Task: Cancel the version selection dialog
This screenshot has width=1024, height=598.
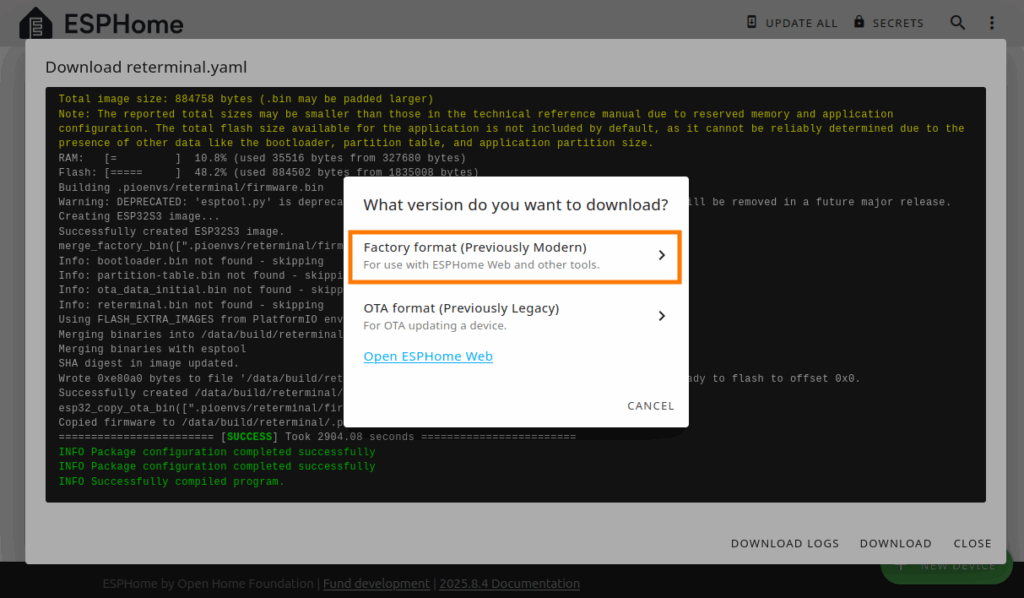Action: [x=650, y=406]
